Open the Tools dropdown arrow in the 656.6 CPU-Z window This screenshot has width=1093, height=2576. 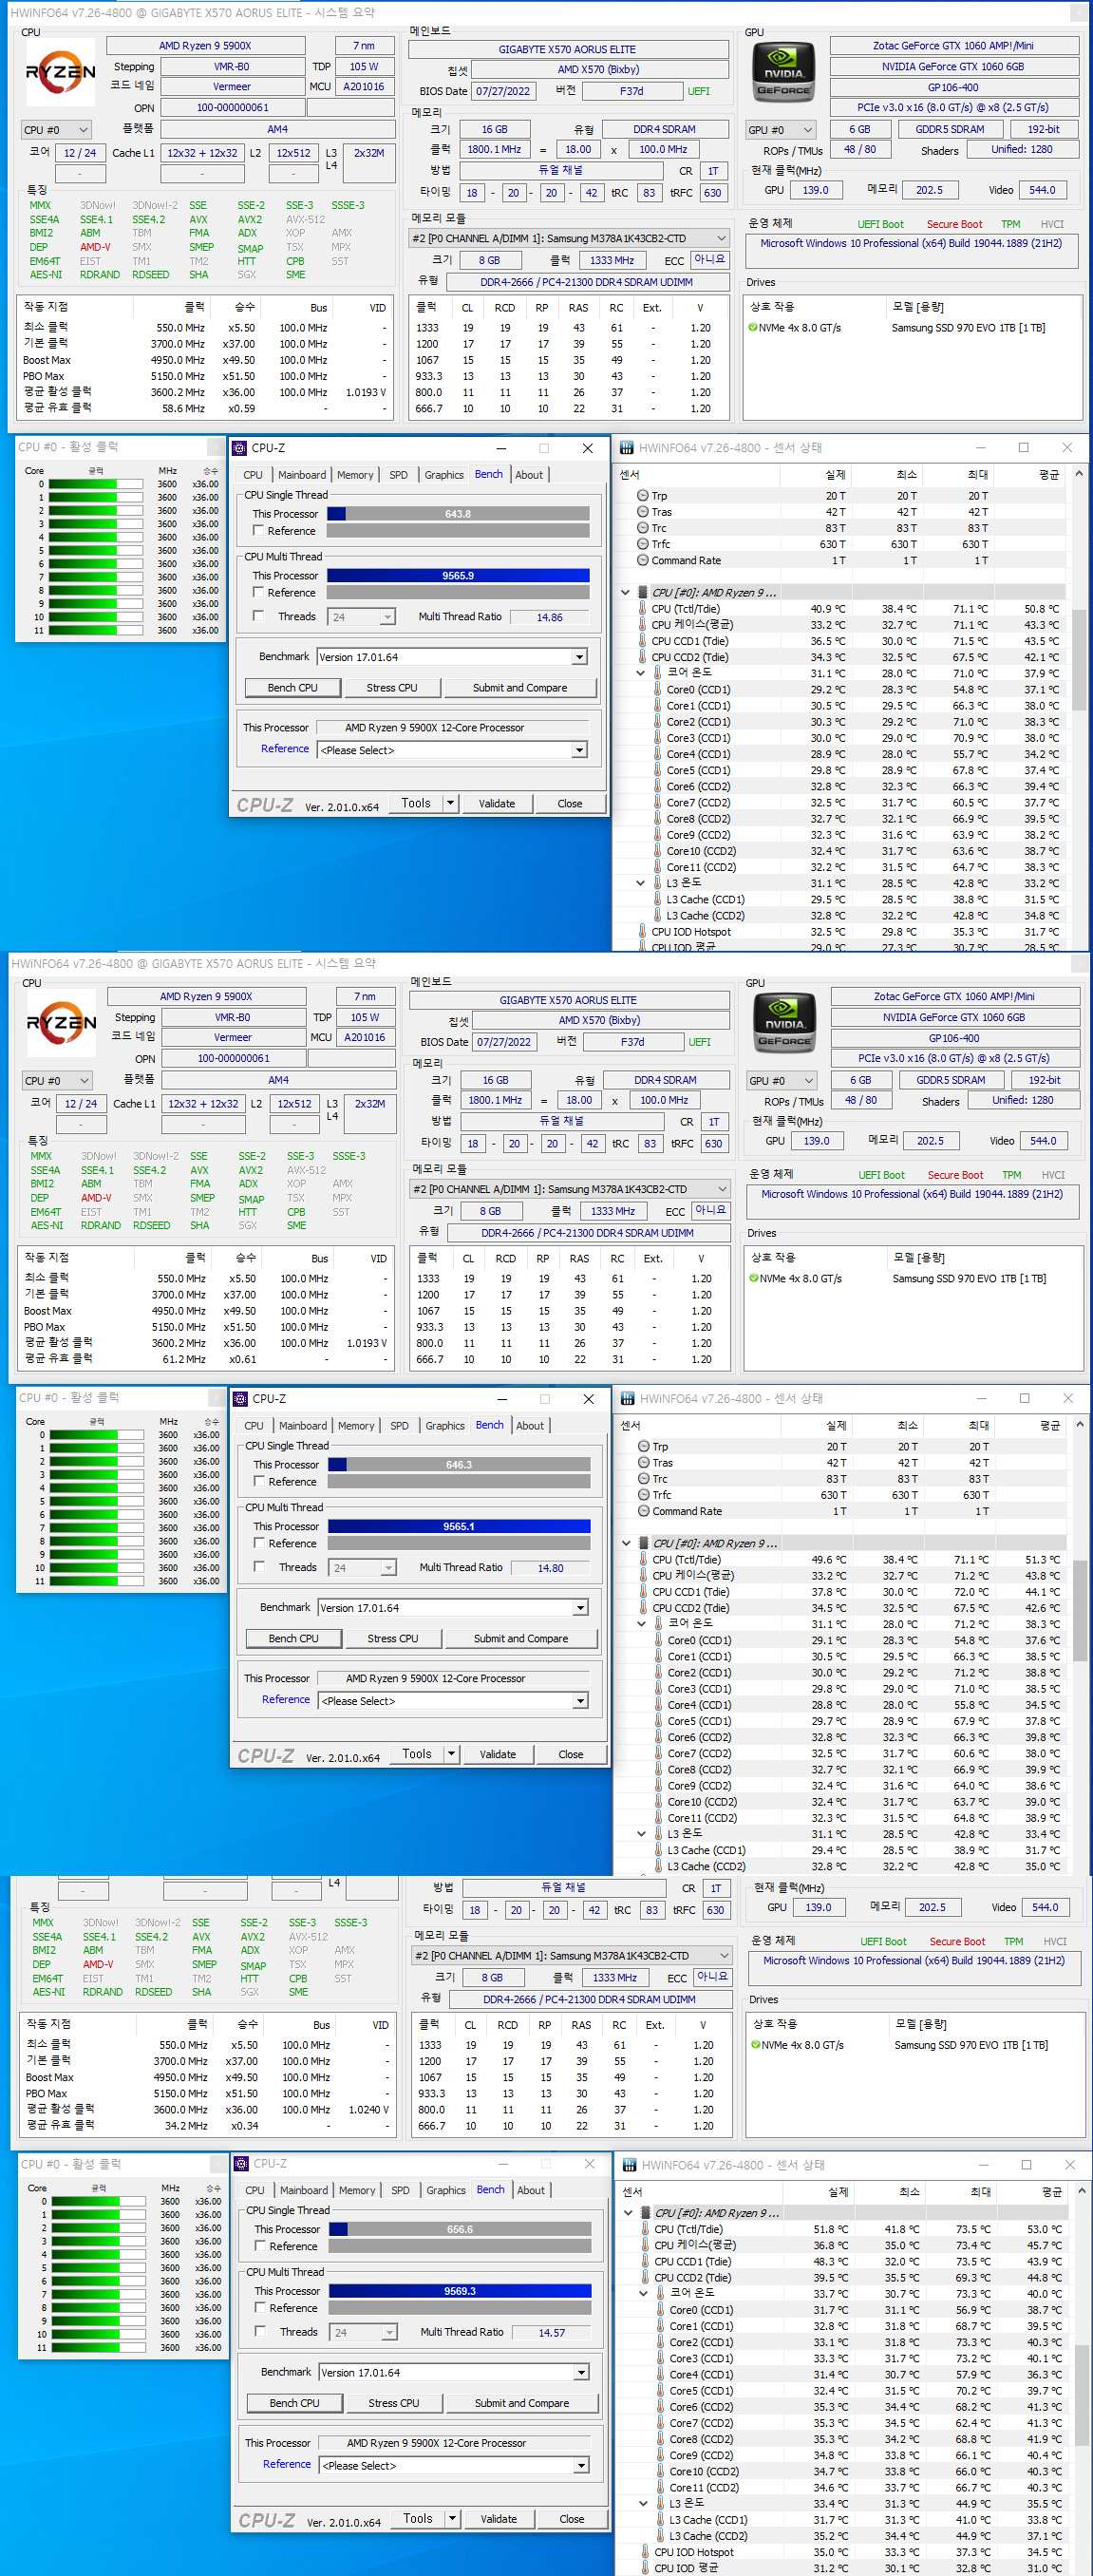(452, 2519)
